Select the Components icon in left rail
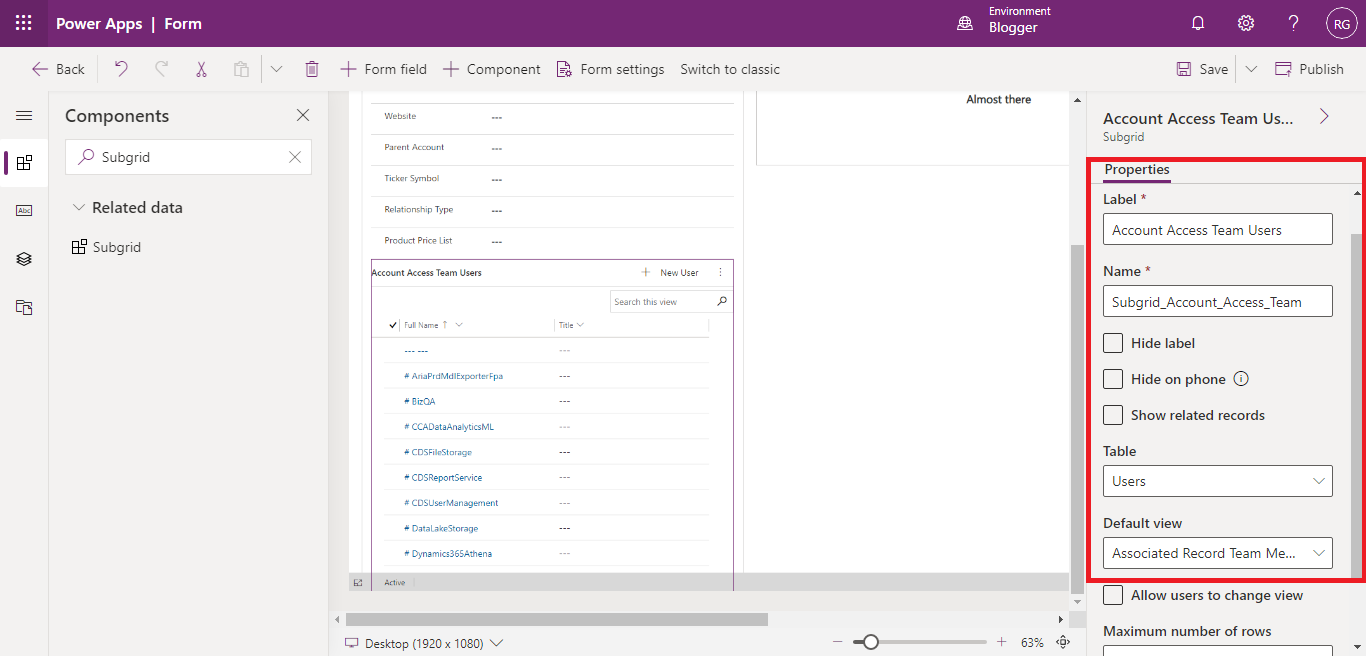The height and width of the screenshot is (656, 1366). [x=24, y=163]
